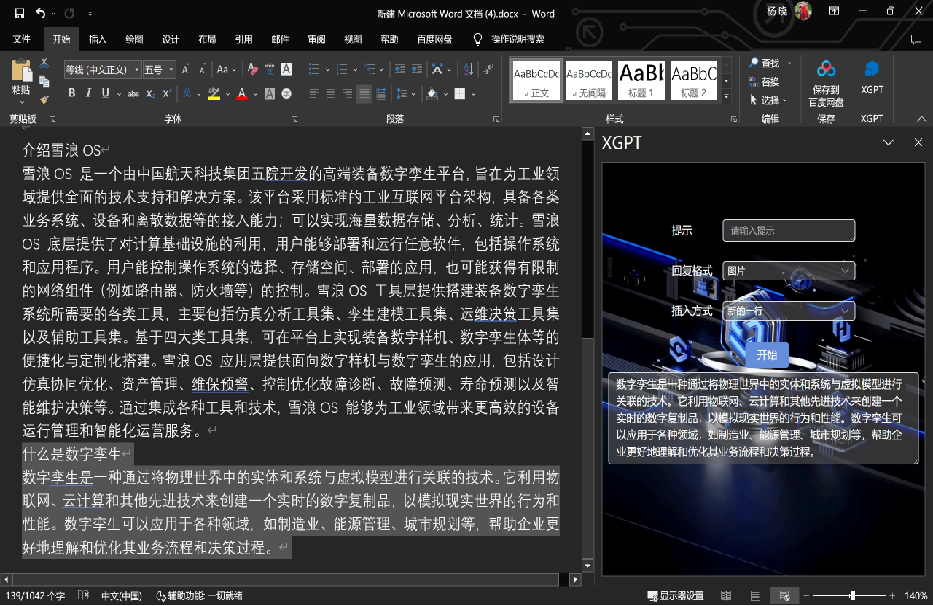Click the Enclose Characters circle icon
This screenshot has width=933, height=606.
coord(286,93)
